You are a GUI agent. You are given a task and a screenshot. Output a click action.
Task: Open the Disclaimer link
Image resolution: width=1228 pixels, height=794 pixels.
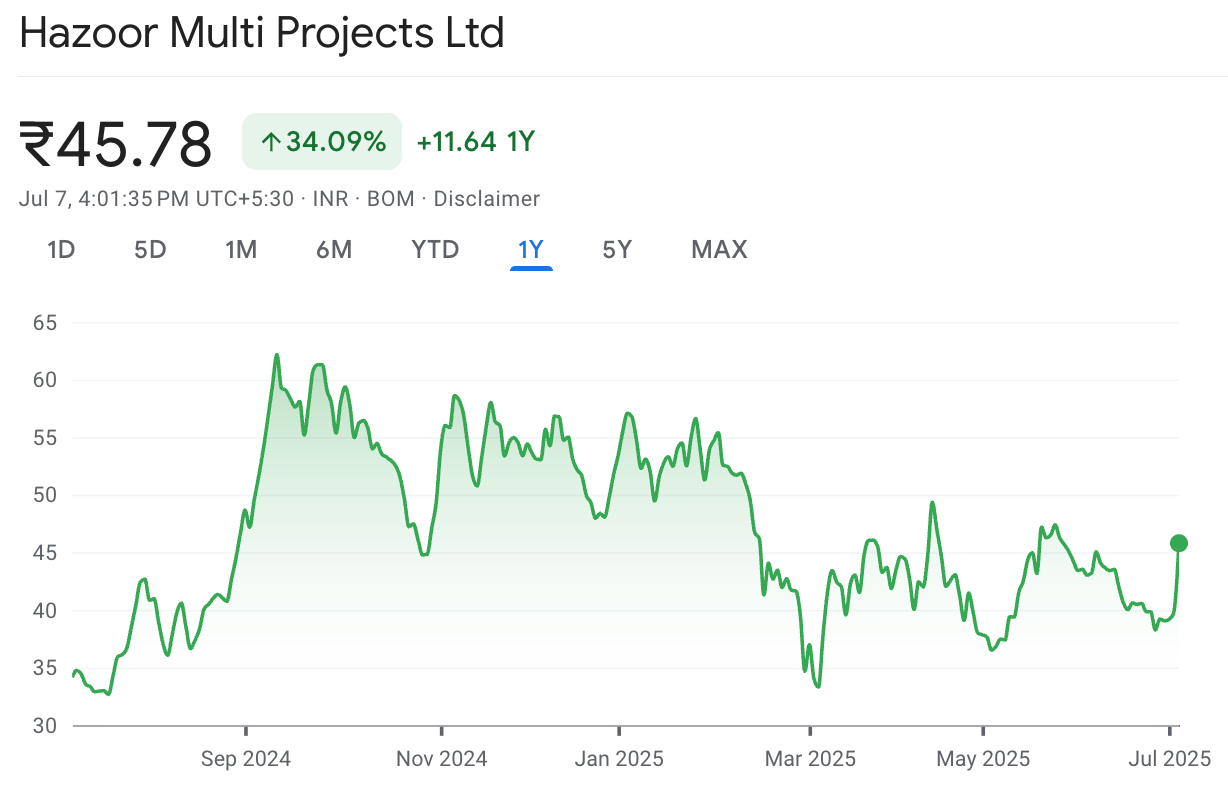point(487,199)
